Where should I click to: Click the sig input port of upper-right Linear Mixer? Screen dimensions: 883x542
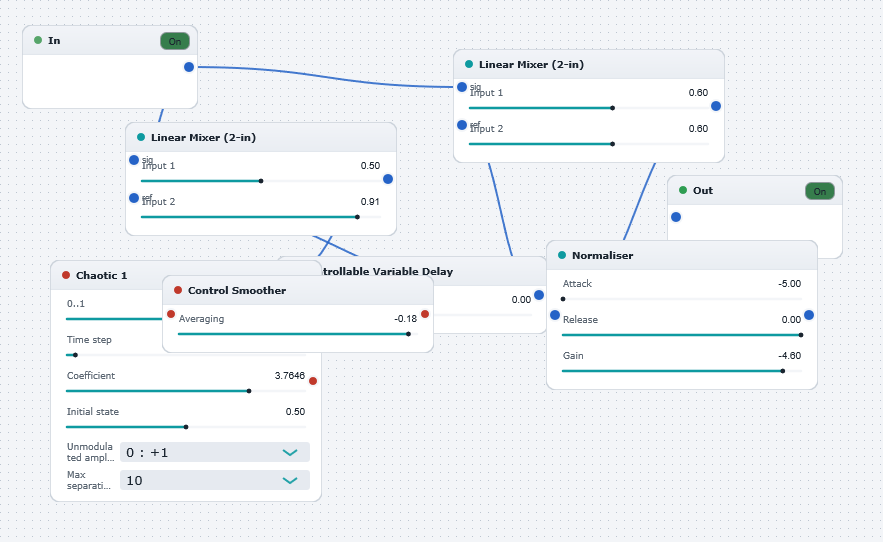click(462, 87)
